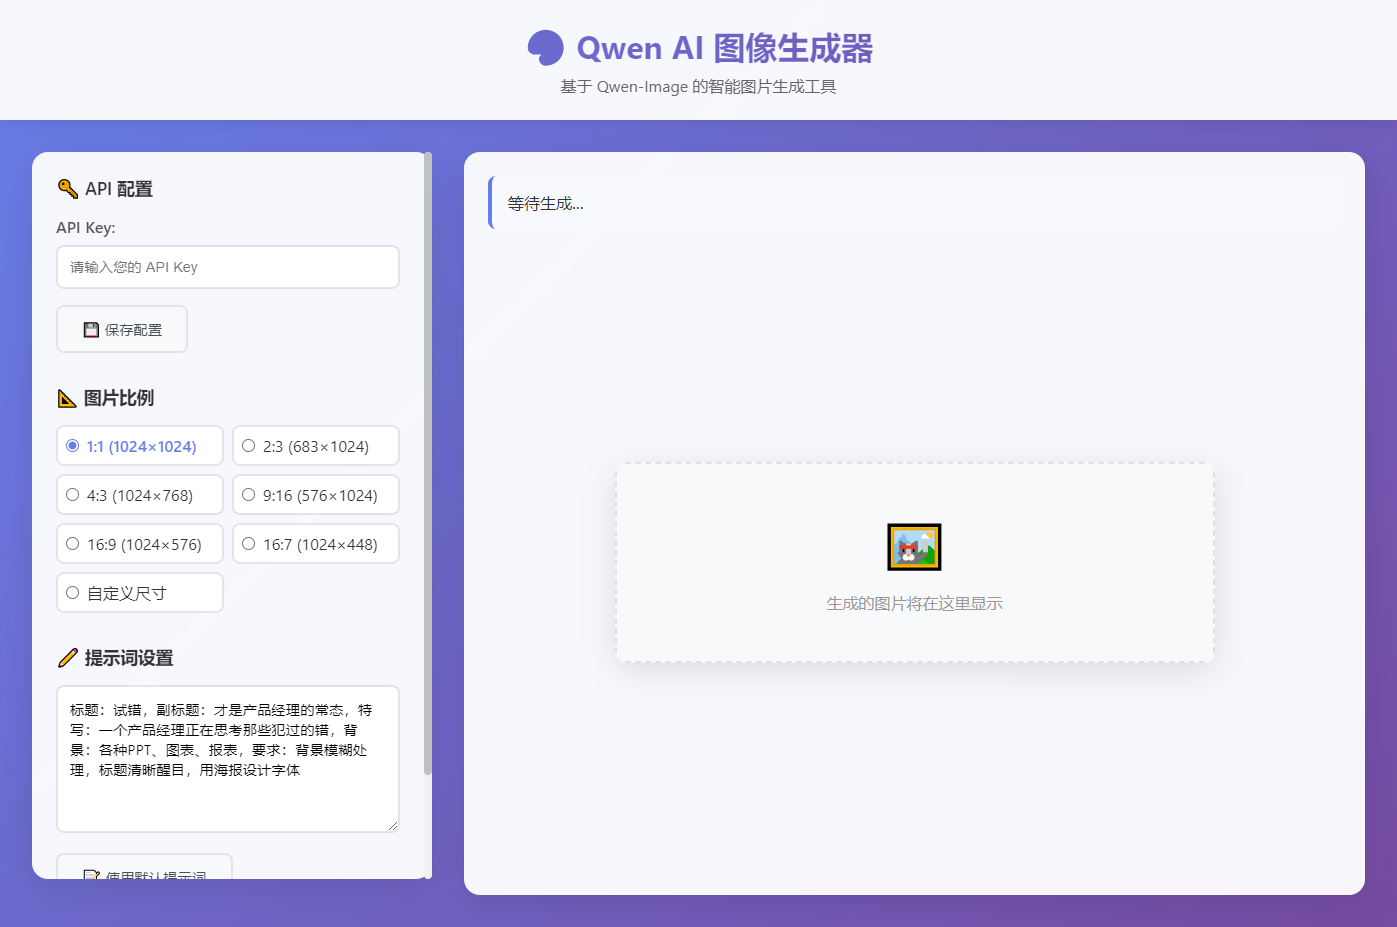Click the floppy disk icon in 保存配置
The width and height of the screenshot is (1397, 927).
tap(91, 330)
